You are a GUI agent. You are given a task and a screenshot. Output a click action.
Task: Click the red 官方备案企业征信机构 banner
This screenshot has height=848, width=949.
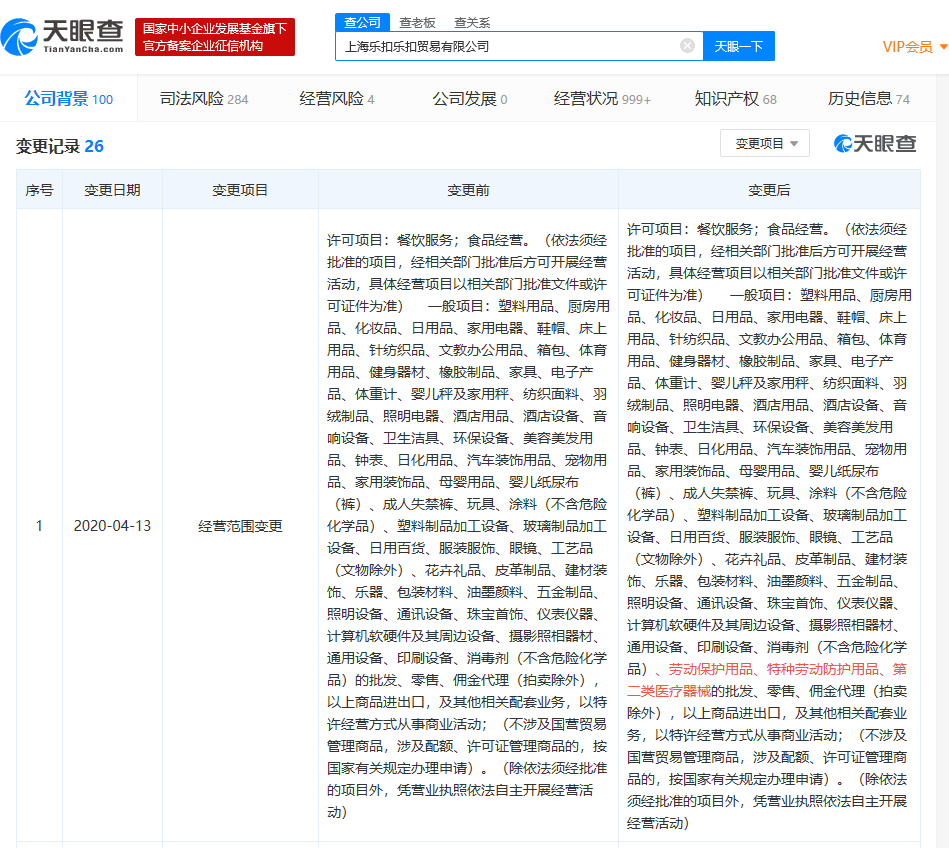coord(215,37)
